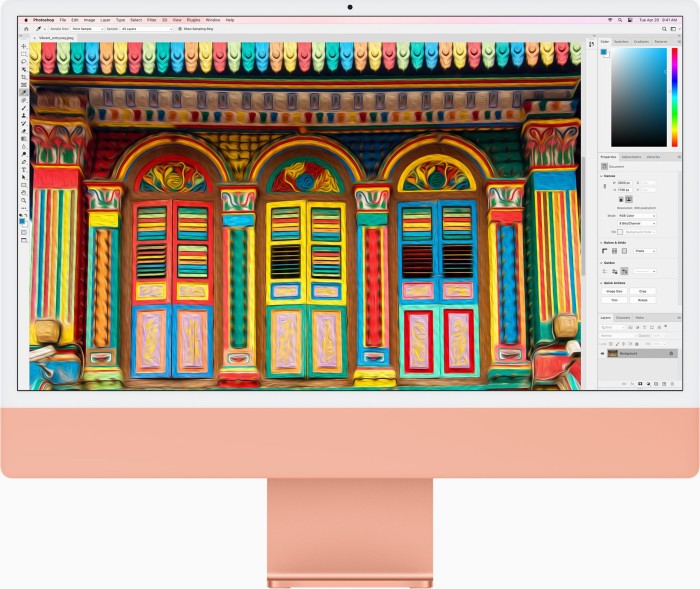Click the Rotate quick action button
The height and width of the screenshot is (589, 700).
[x=641, y=299]
